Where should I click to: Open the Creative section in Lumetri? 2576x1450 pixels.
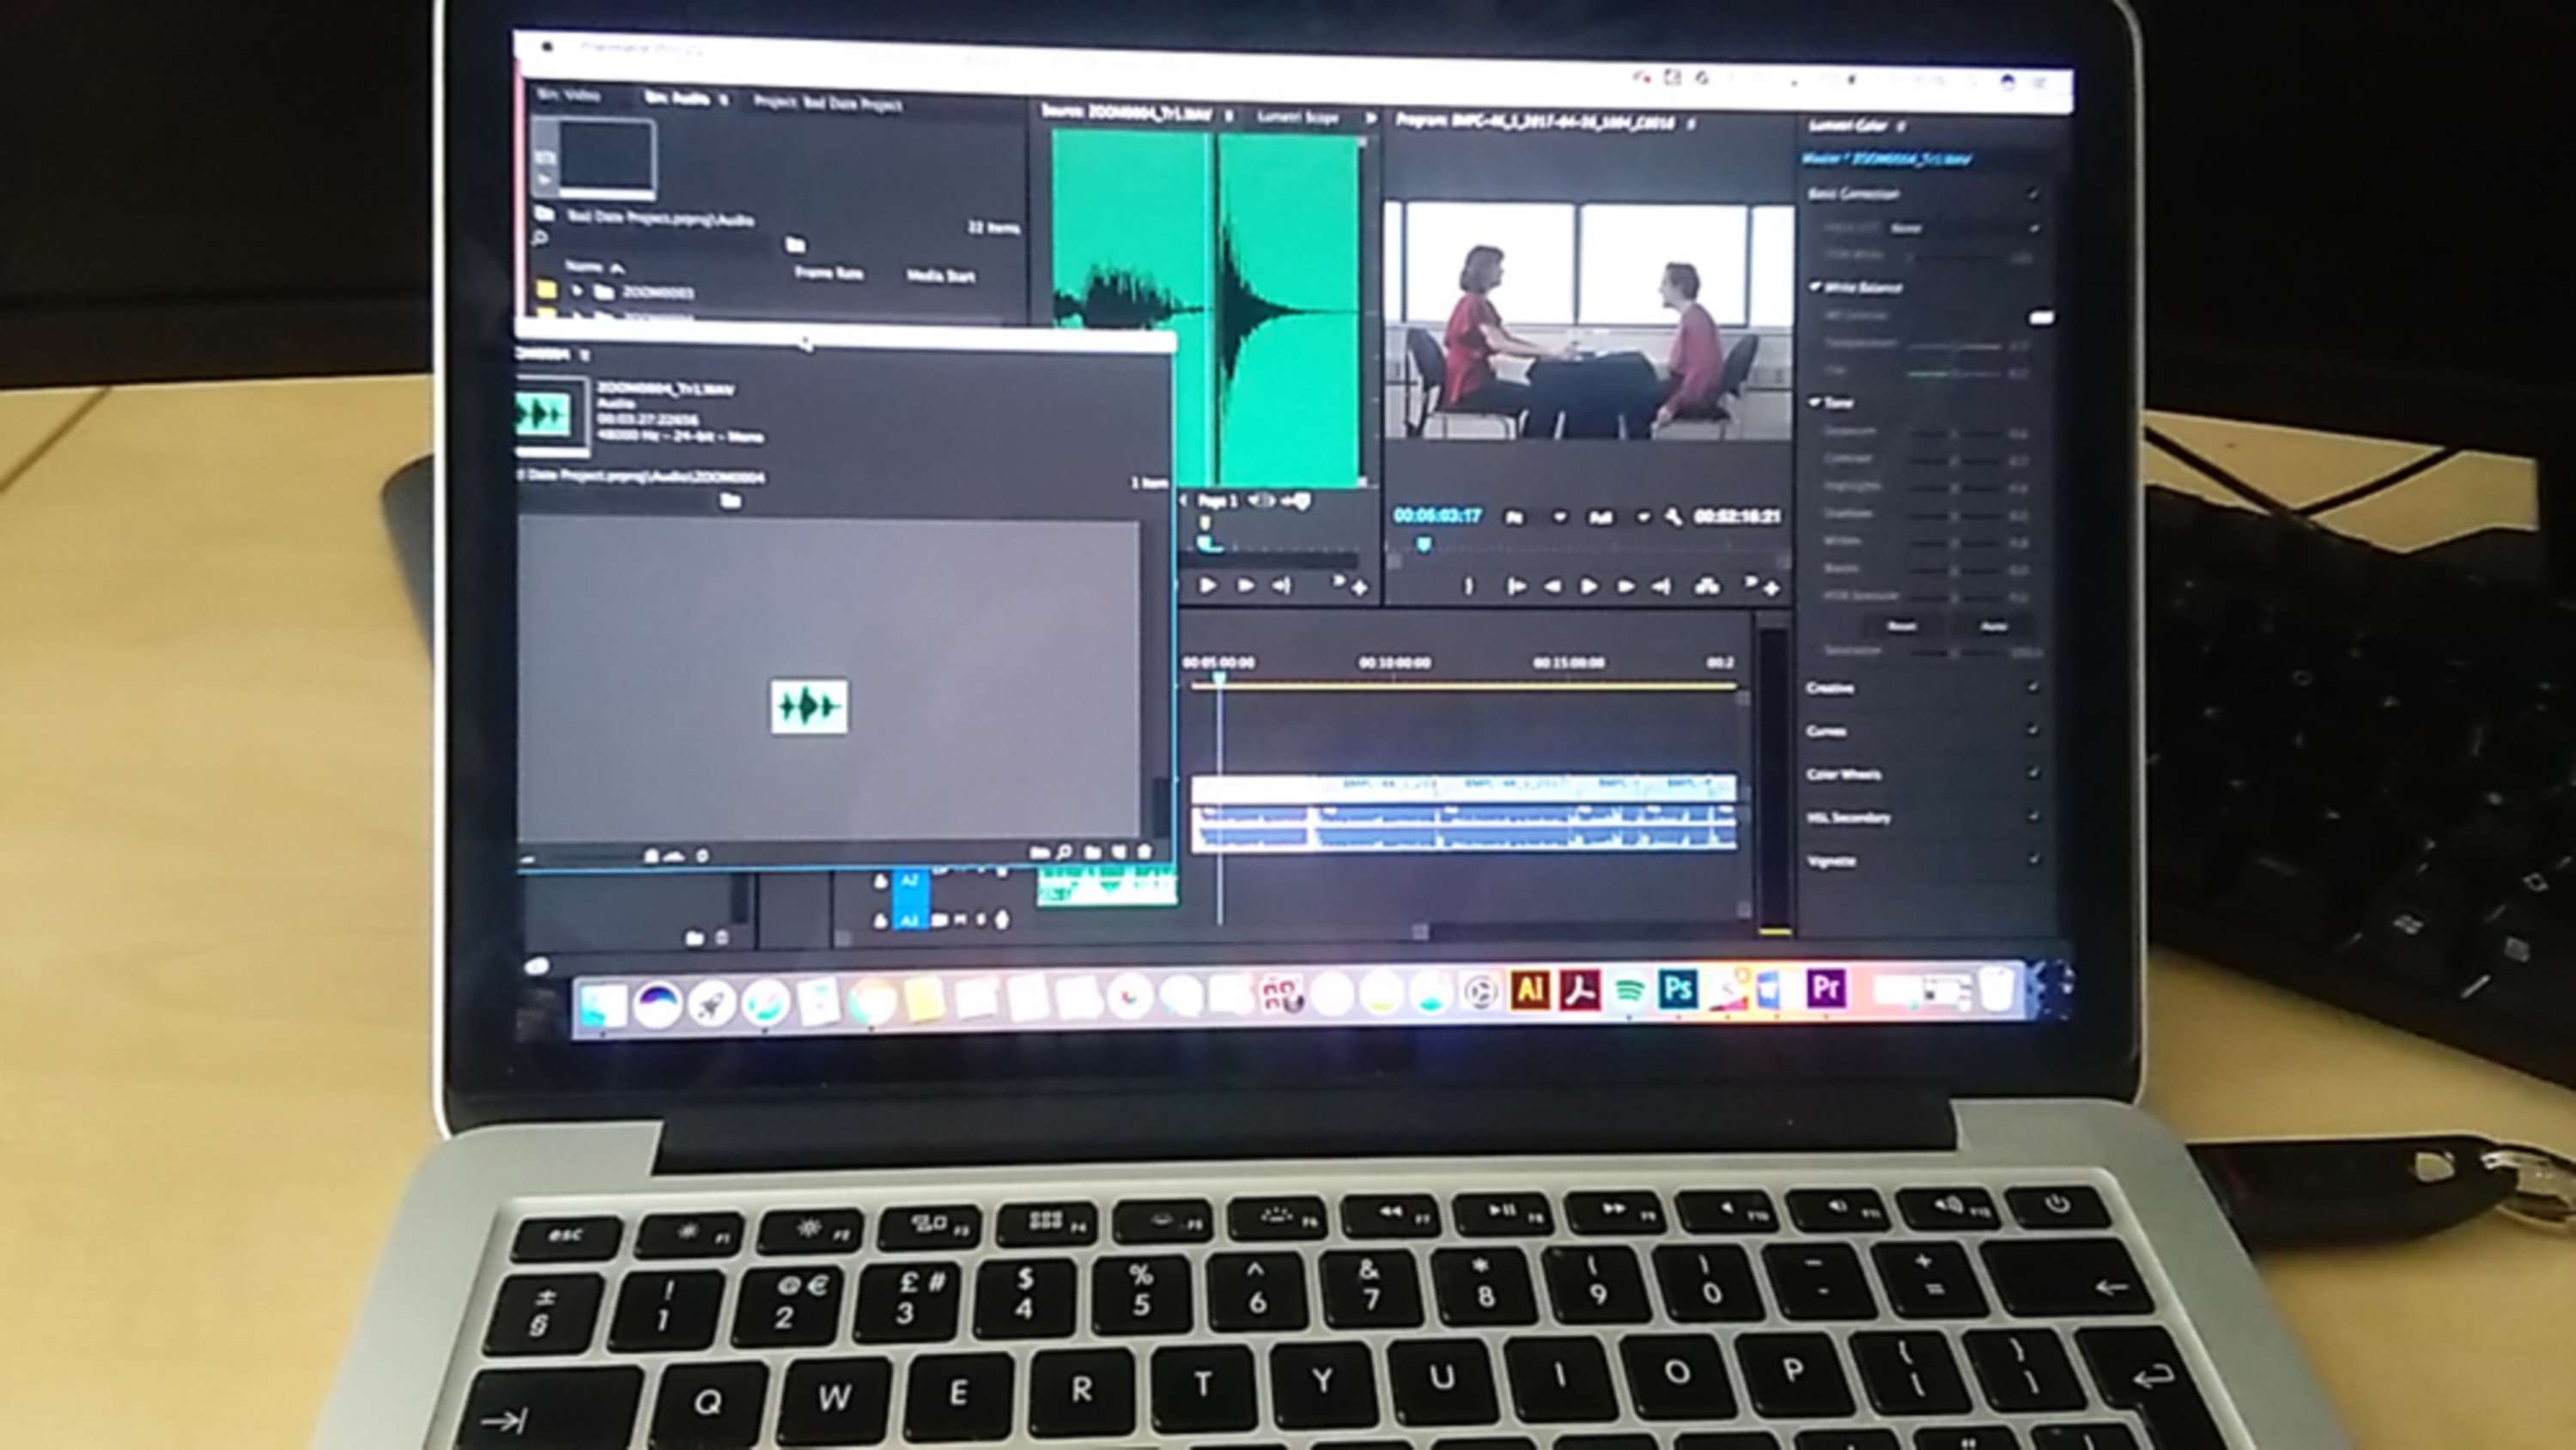[1830, 688]
